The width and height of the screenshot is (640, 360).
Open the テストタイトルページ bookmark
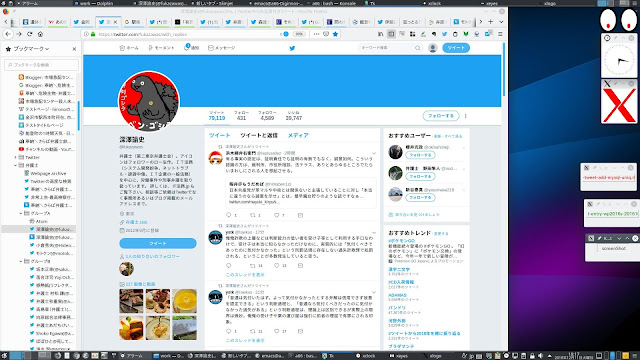point(41,125)
